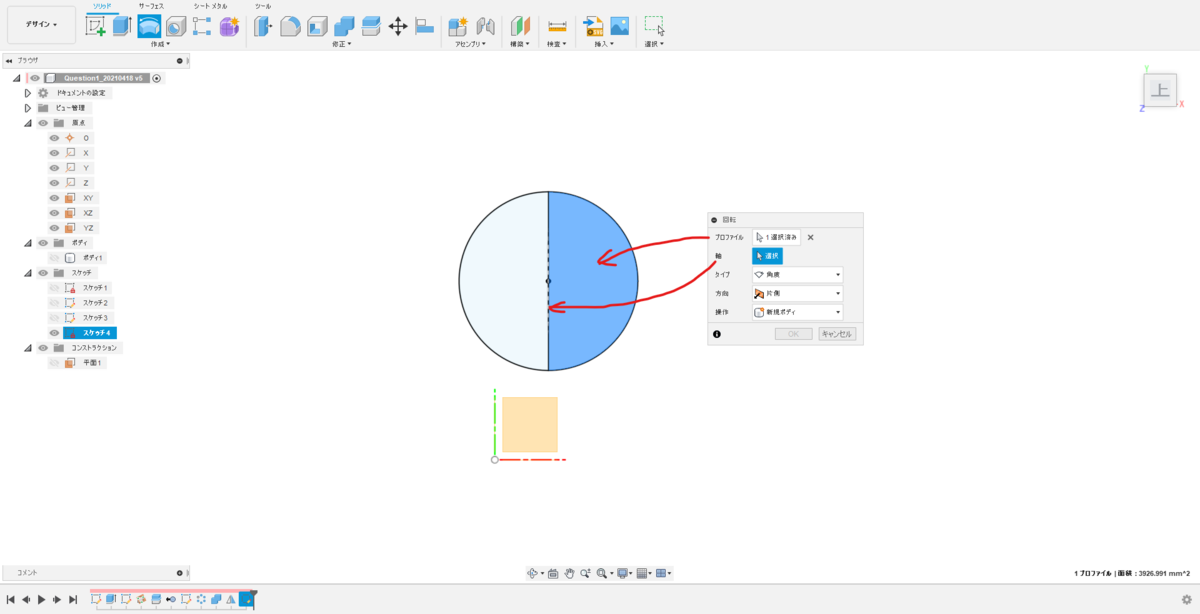
Task: Click the Look At camera icon
Action: pyautogui.click(x=553, y=573)
